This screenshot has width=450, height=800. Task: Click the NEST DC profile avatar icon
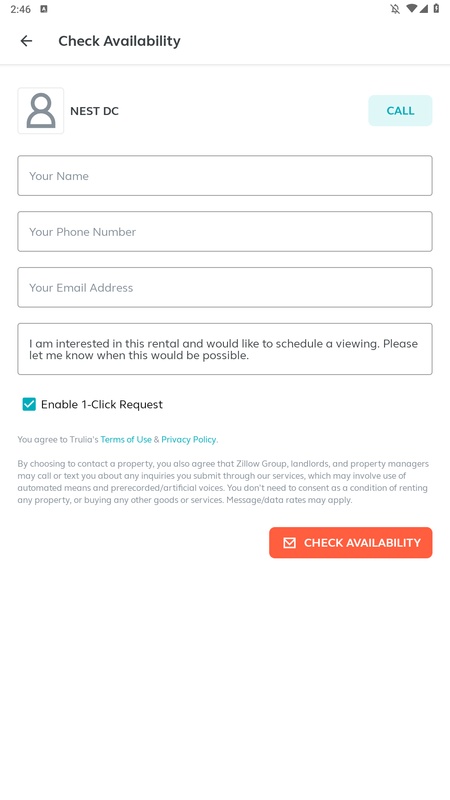pos(41,111)
